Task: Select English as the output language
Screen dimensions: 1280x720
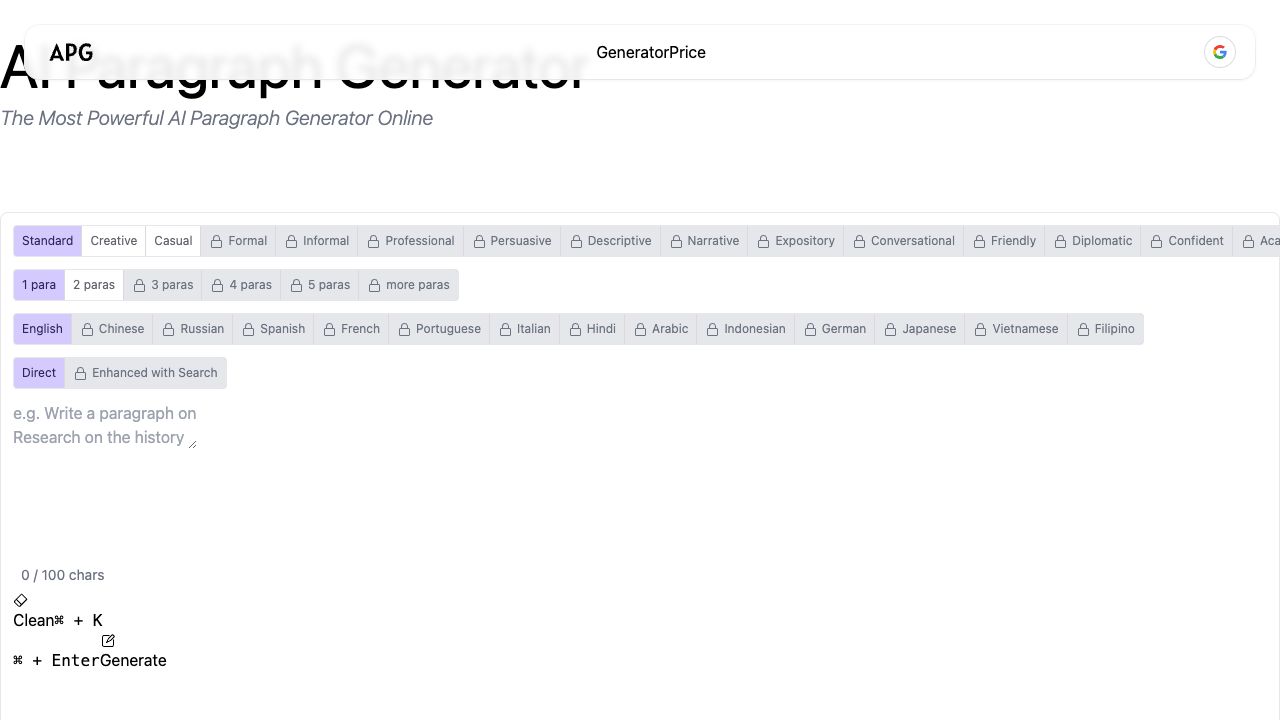Action: coord(42,328)
